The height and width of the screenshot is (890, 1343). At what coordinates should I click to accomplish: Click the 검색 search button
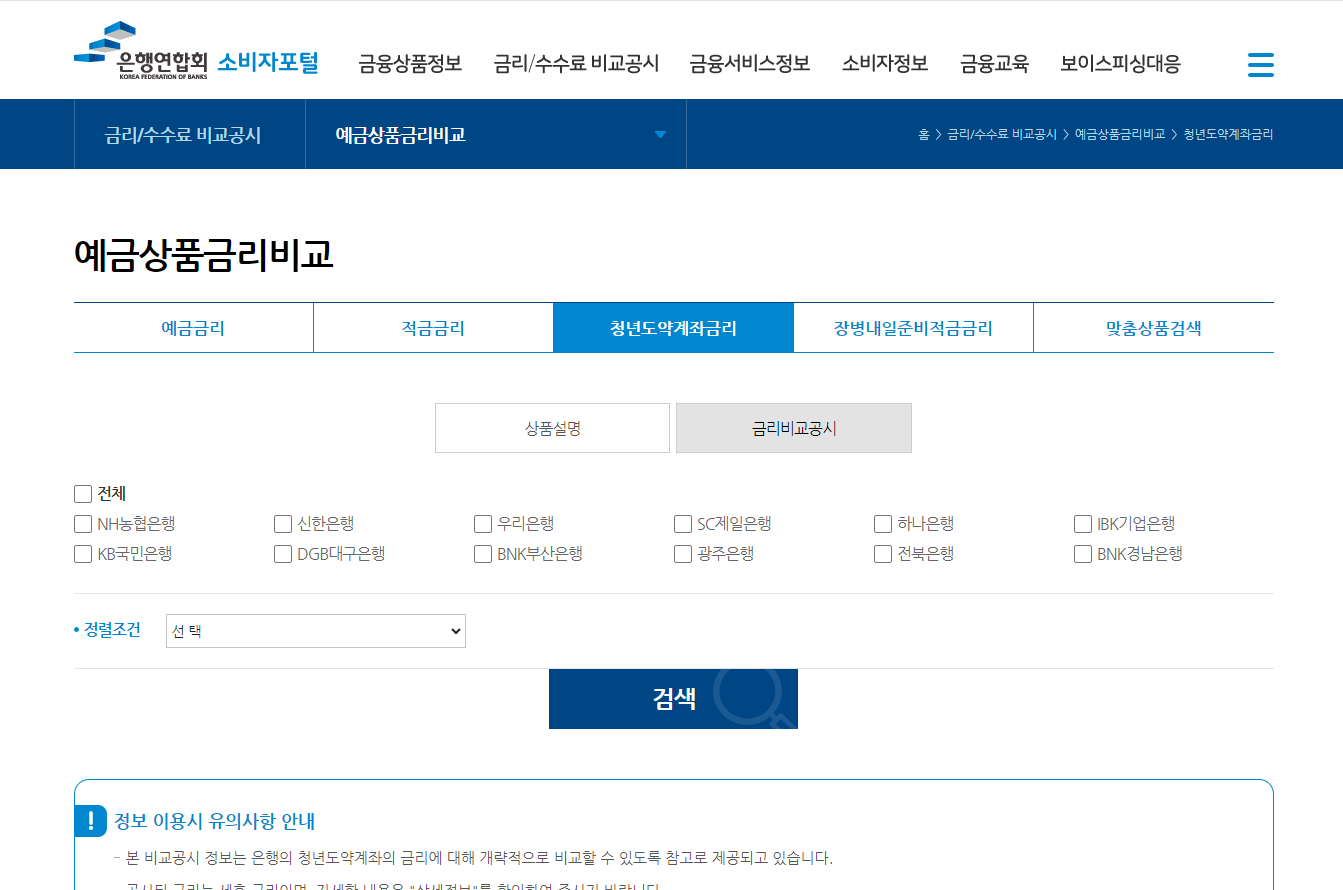(x=672, y=699)
